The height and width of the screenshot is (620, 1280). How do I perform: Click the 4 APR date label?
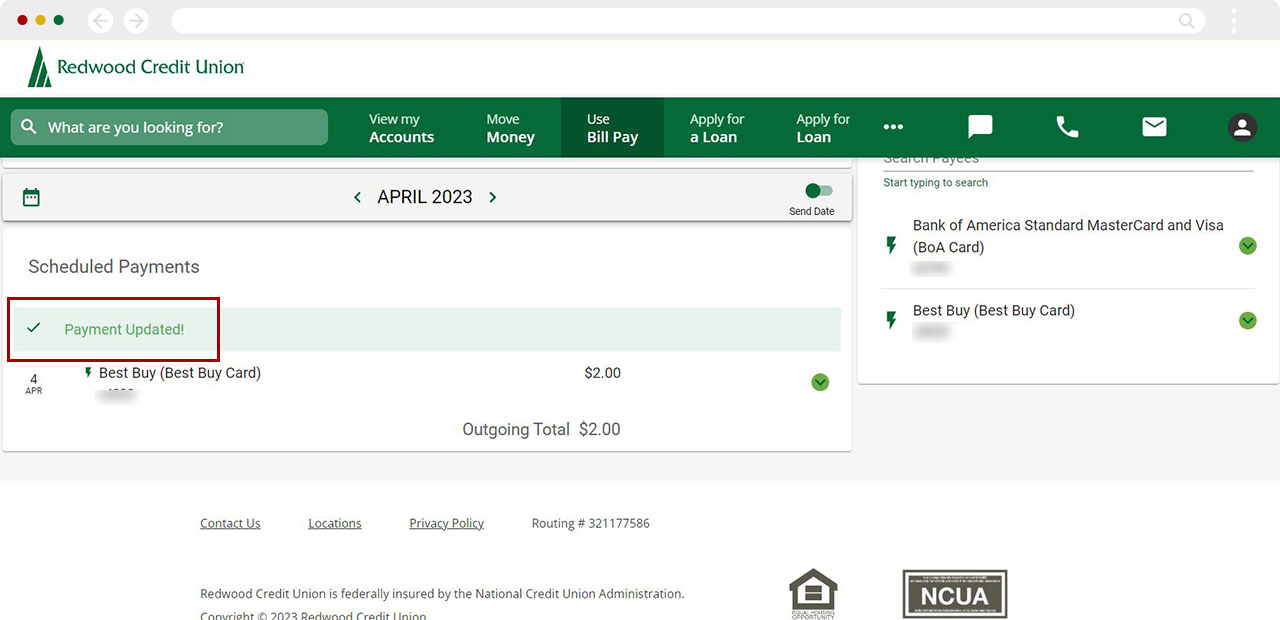34,384
